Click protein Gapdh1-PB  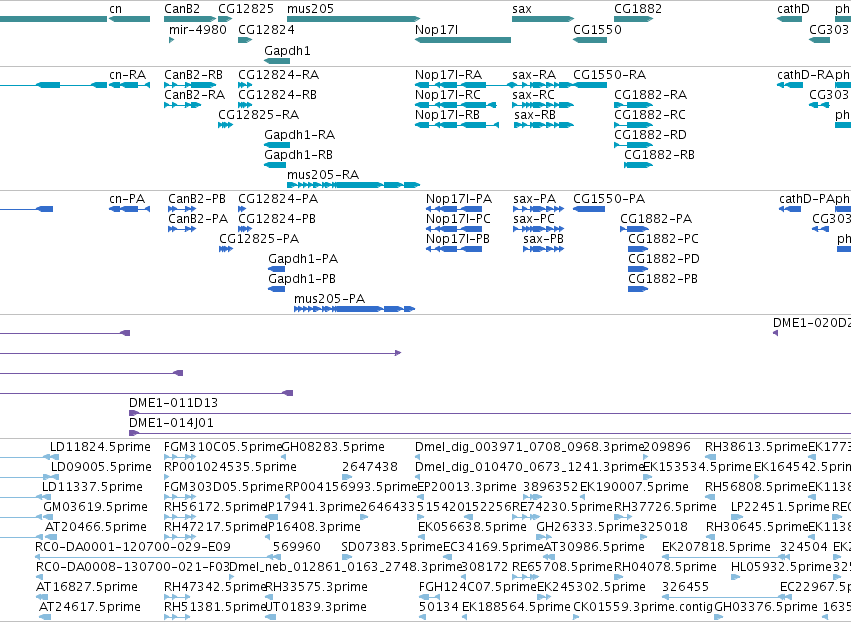click(x=302, y=279)
